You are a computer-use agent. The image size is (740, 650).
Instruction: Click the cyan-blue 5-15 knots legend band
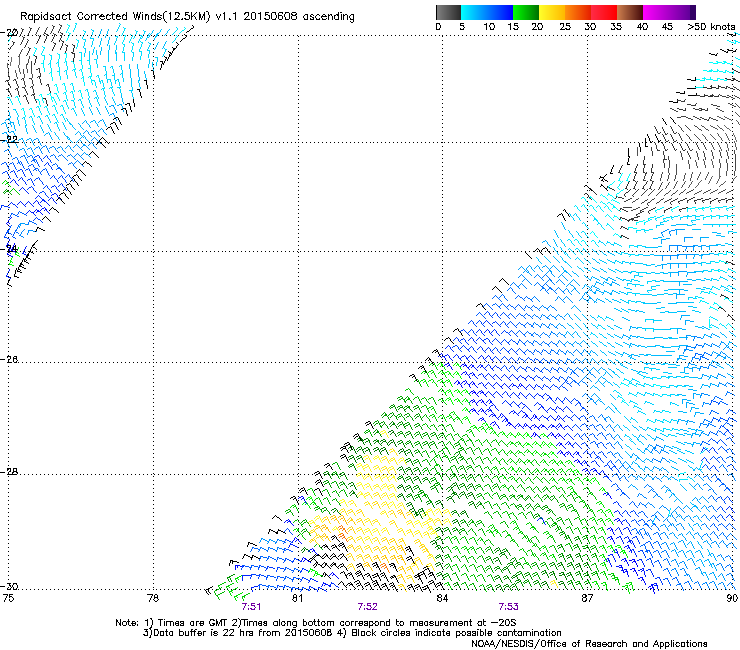point(487,12)
